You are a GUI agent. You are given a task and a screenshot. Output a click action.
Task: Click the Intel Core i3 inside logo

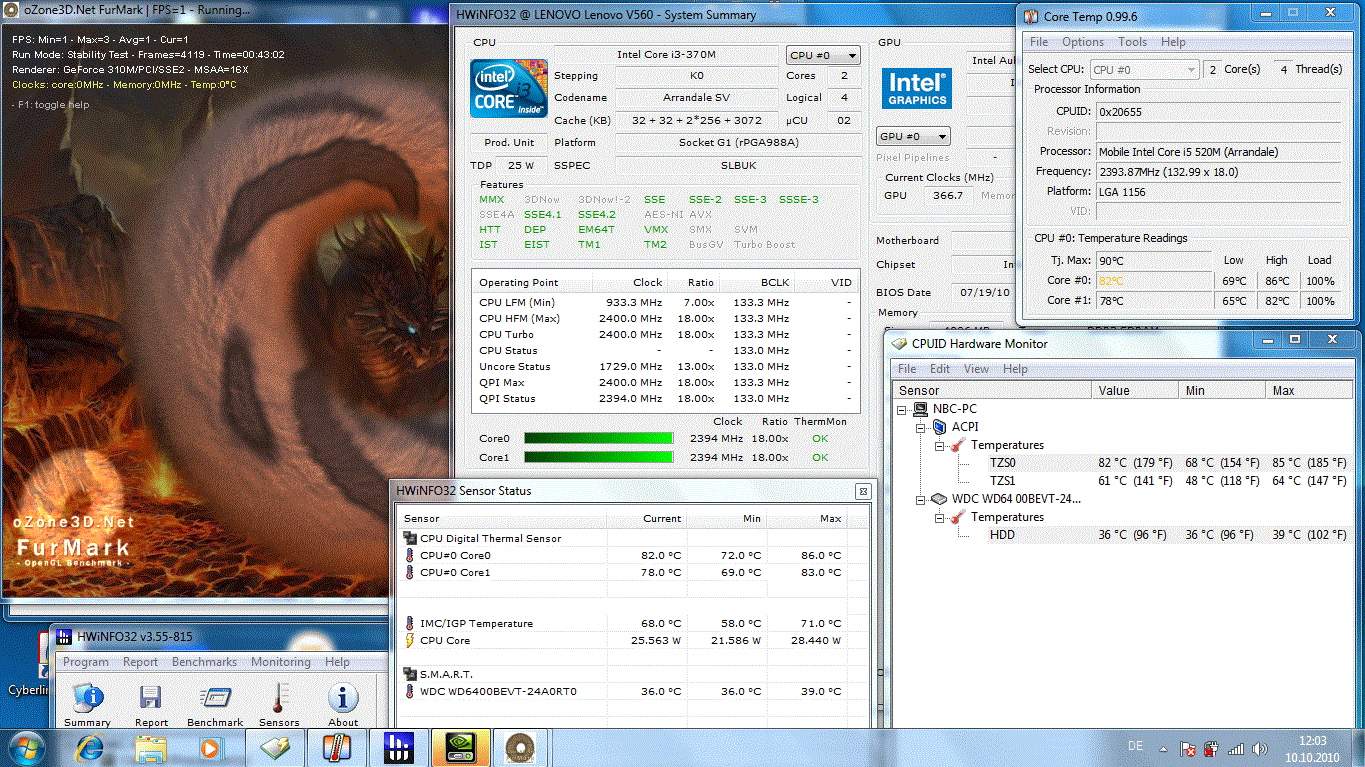(x=509, y=90)
